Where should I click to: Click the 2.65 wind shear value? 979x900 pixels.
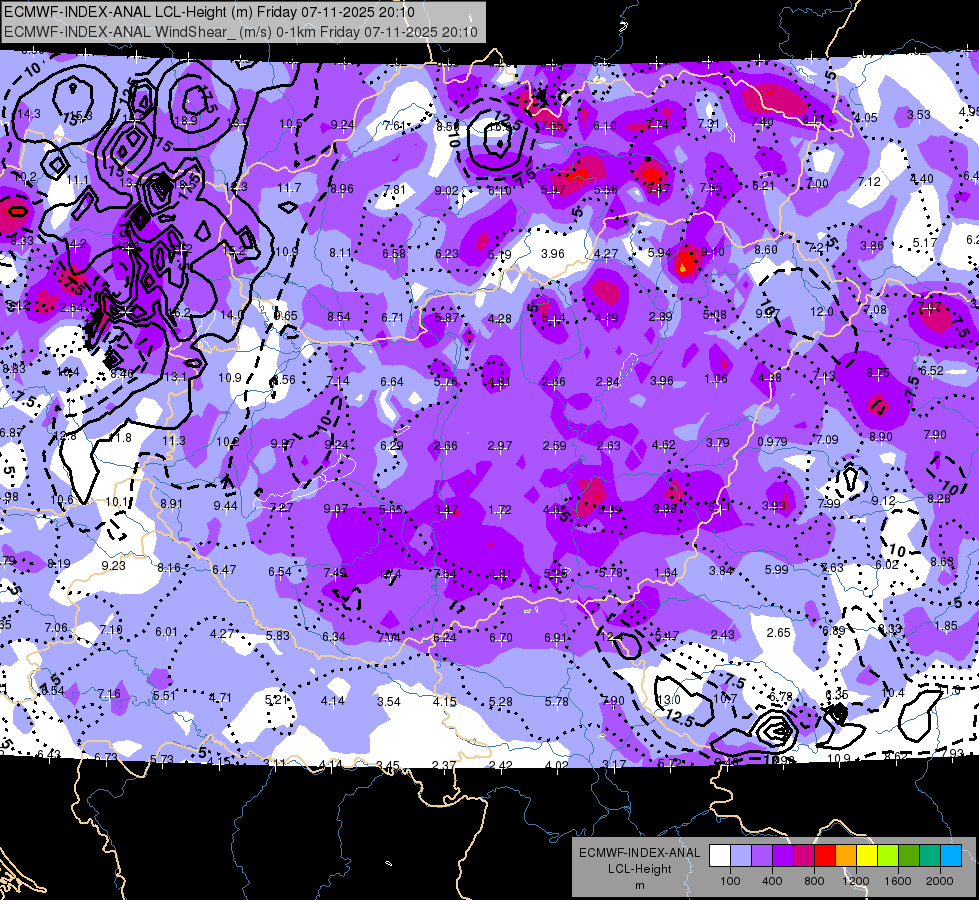tap(779, 633)
